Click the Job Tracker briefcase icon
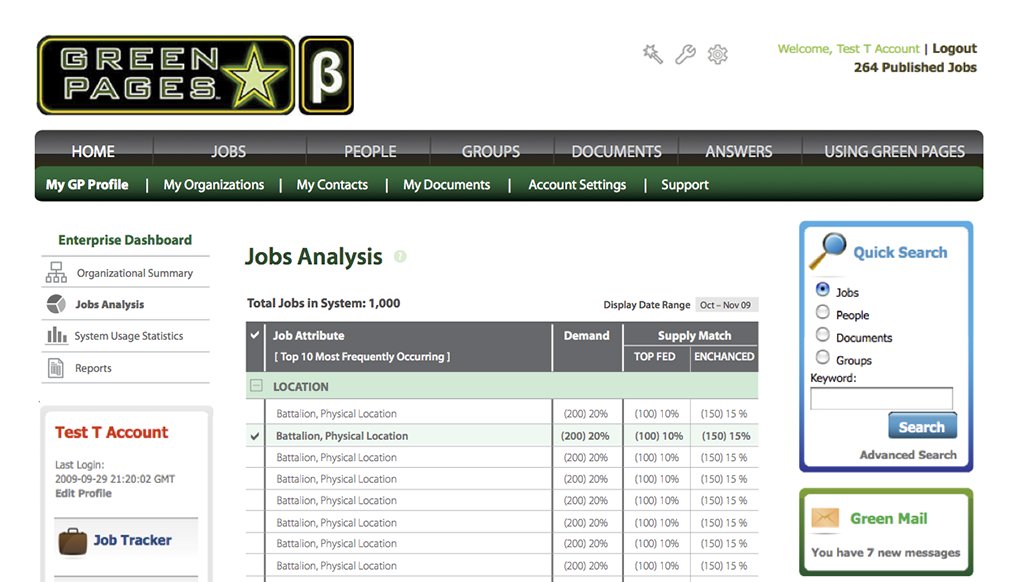The height and width of the screenshot is (582, 1024). [72, 541]
